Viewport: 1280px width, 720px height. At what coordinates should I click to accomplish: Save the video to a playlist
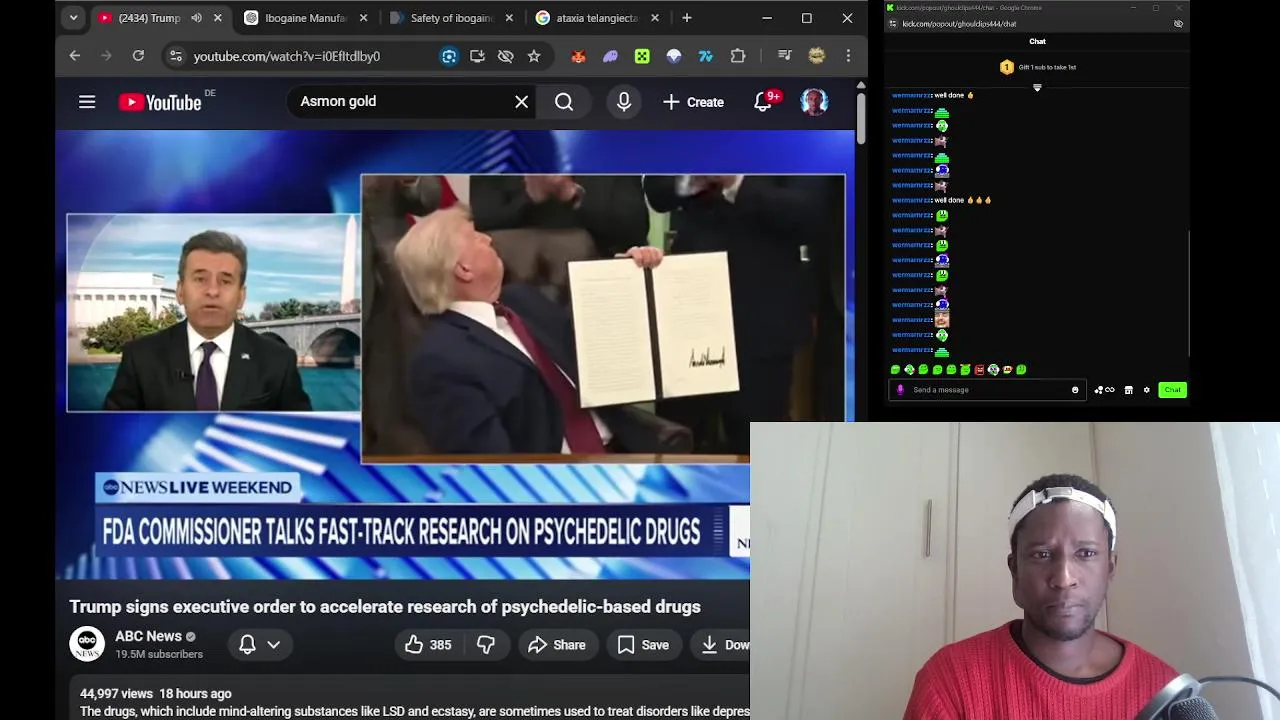tap(643, 645)
